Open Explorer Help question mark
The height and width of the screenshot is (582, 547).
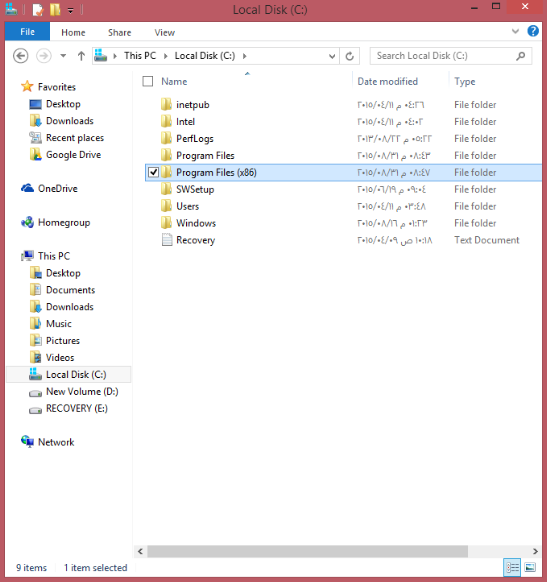pyautogui.click(x=533, y=31)
